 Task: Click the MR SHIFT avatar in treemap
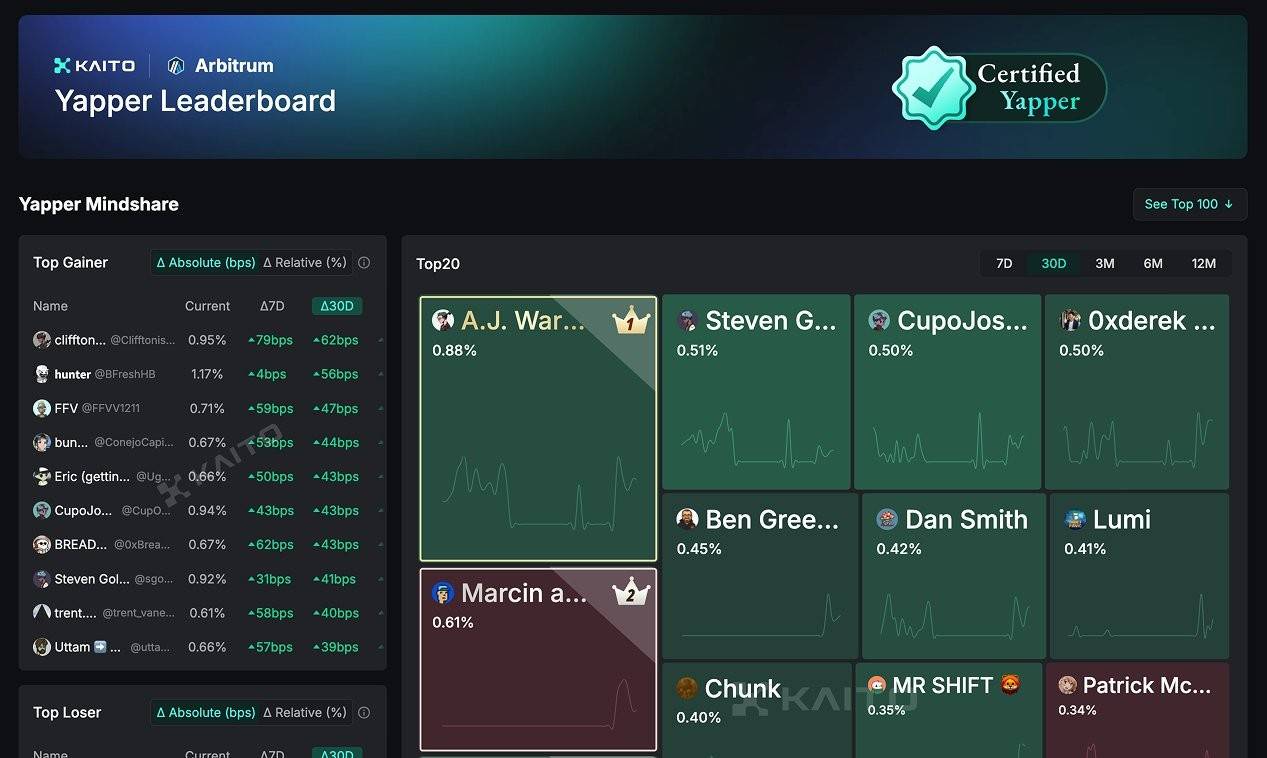[x=876, y=685]
